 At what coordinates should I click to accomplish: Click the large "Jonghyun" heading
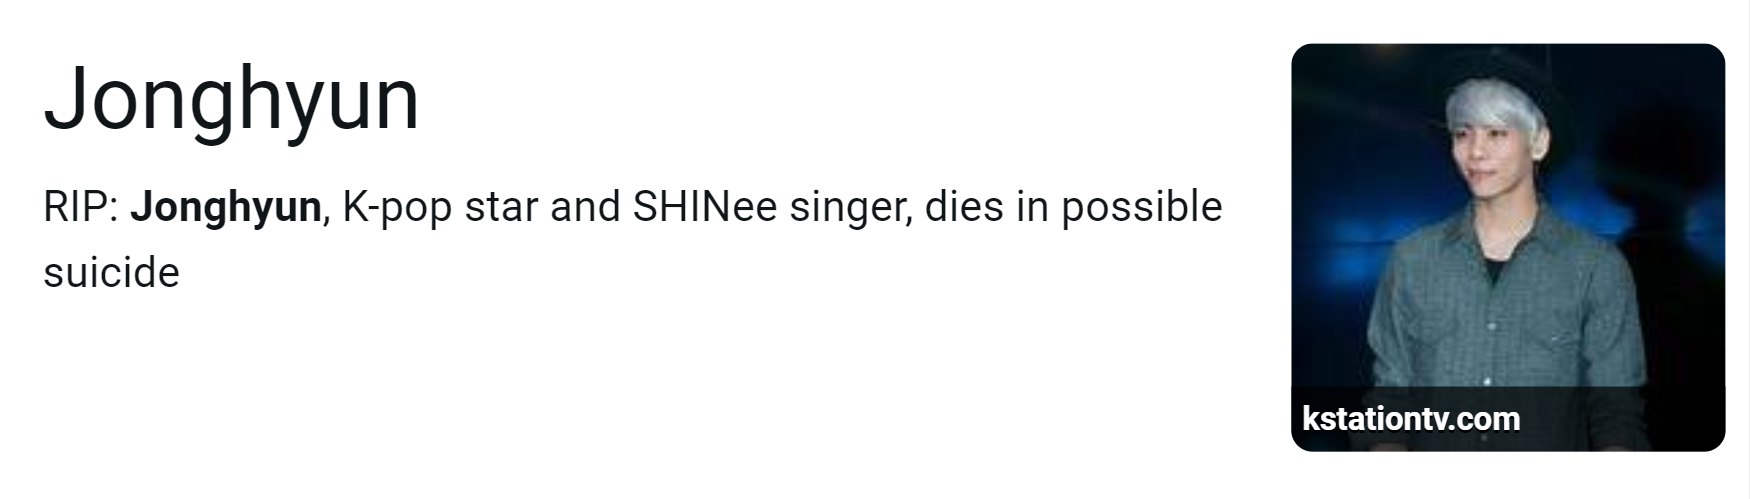(x=231, y=101)
